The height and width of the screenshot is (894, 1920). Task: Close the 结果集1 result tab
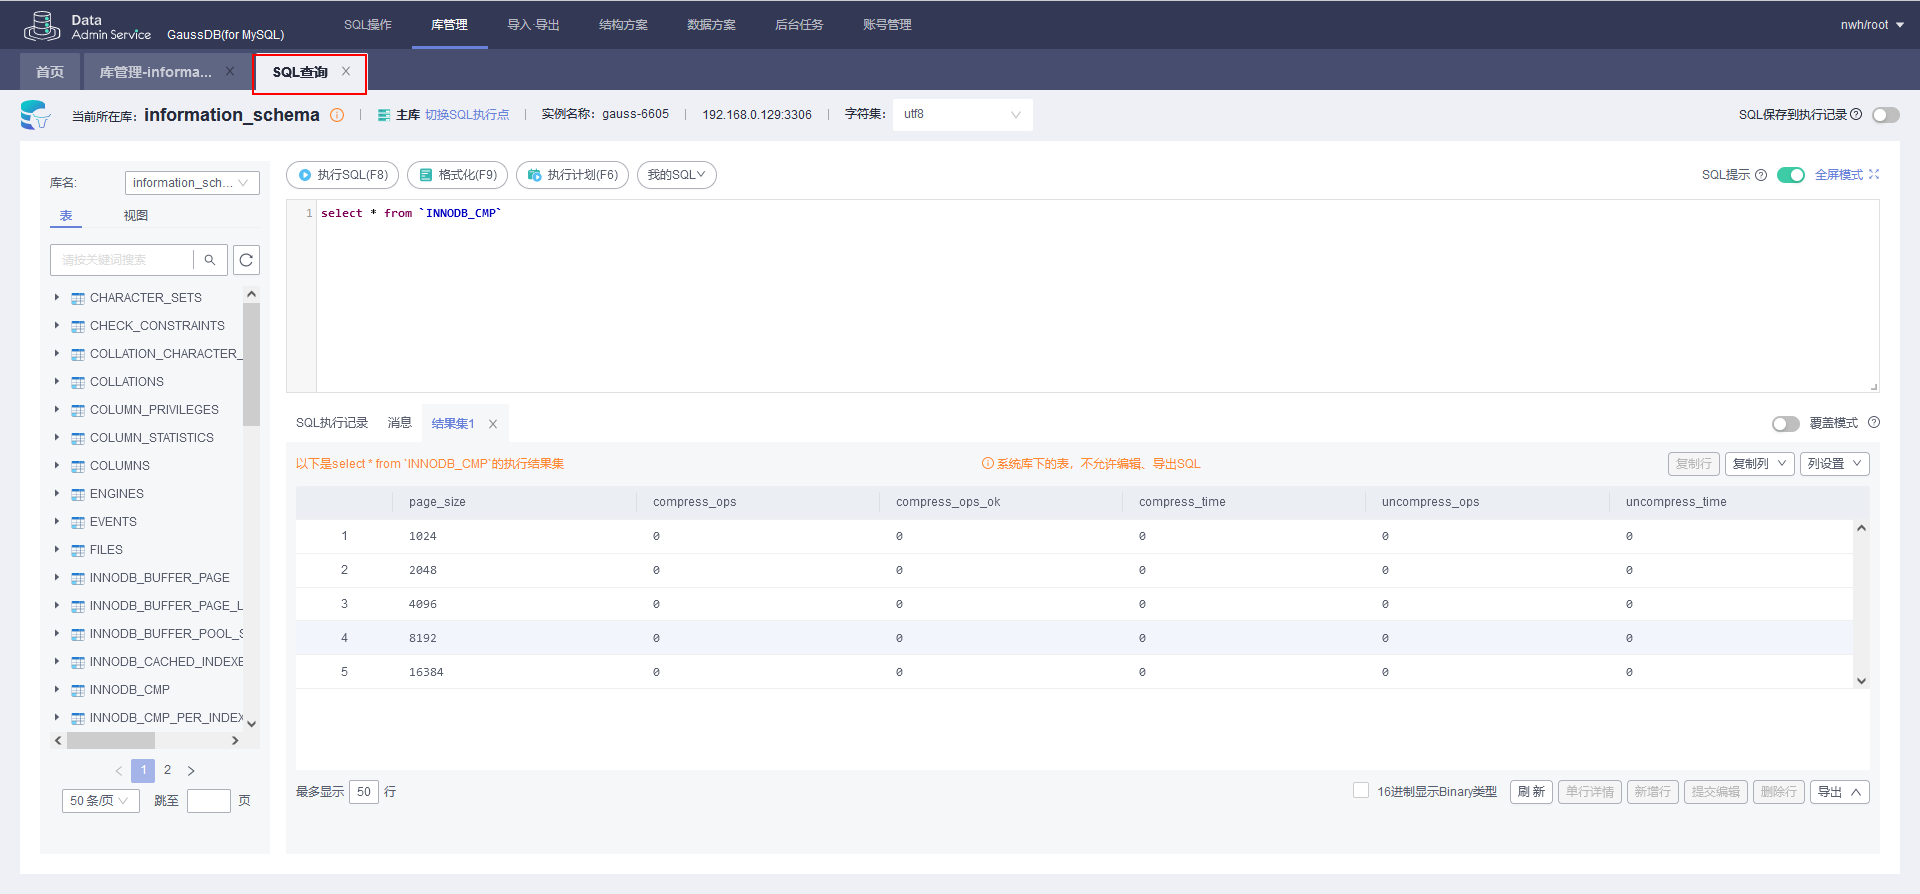pos(493,424)
